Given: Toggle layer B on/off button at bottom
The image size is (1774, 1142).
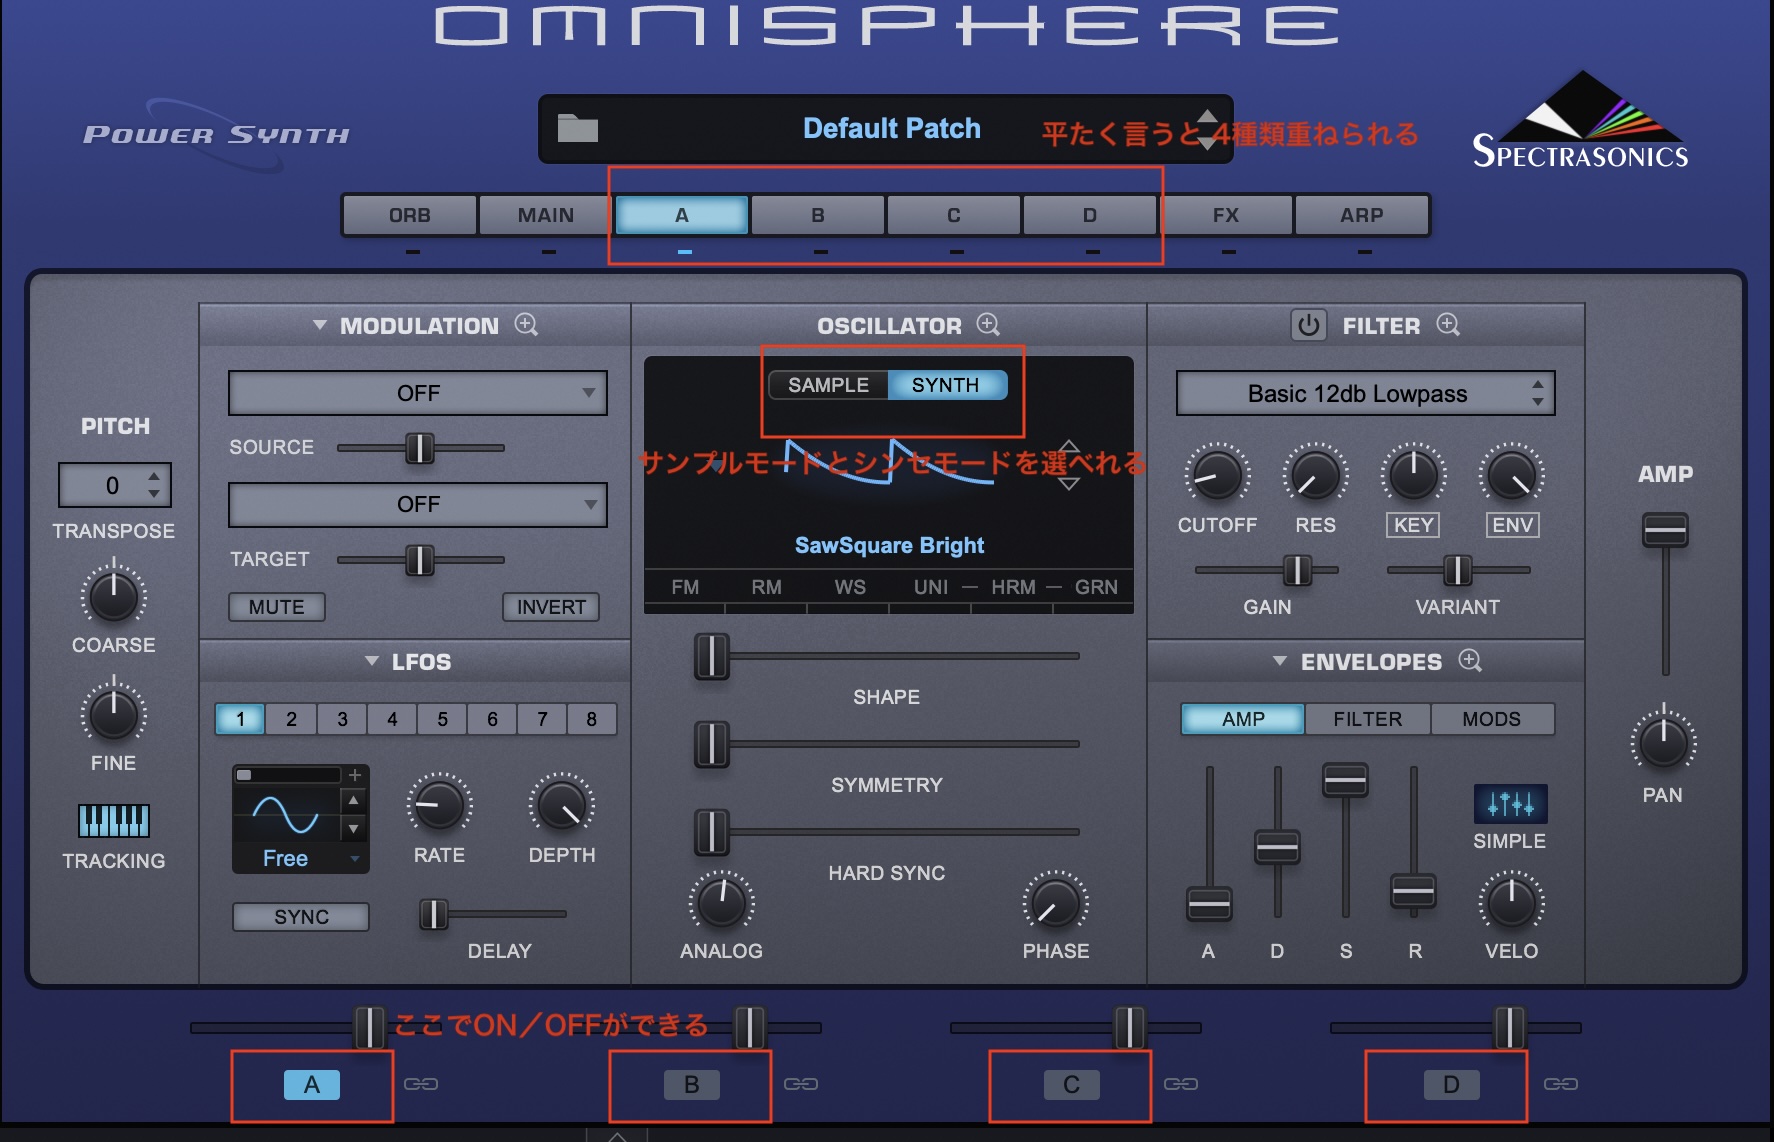Looking at the screenshot, I should (x=691, y=1085).
